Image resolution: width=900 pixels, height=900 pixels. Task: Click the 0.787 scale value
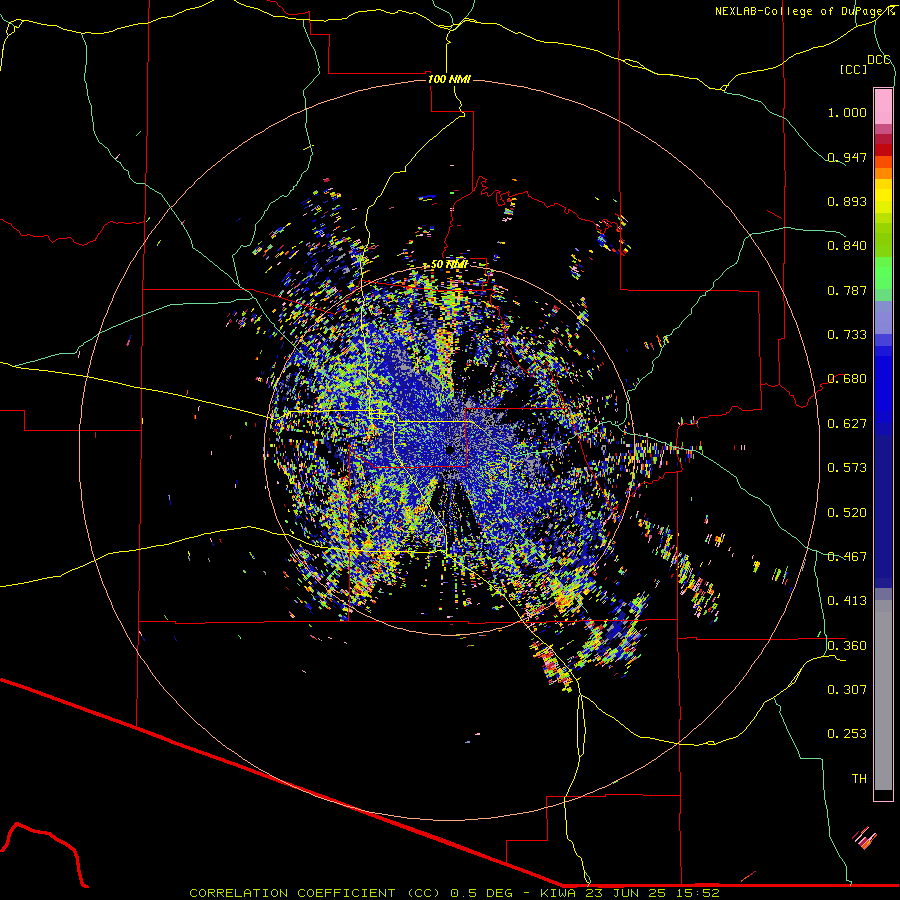click(x=847, y=290)
